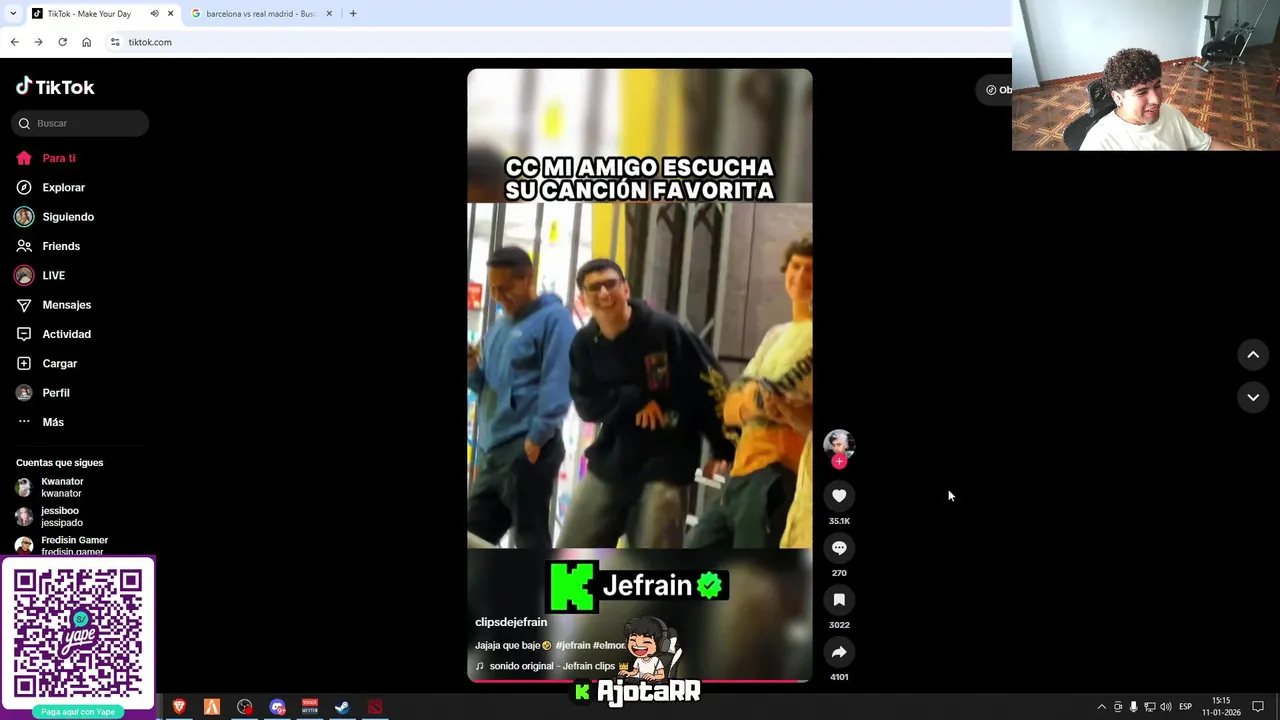Change the ESP input language

(x=1185, y=707)
